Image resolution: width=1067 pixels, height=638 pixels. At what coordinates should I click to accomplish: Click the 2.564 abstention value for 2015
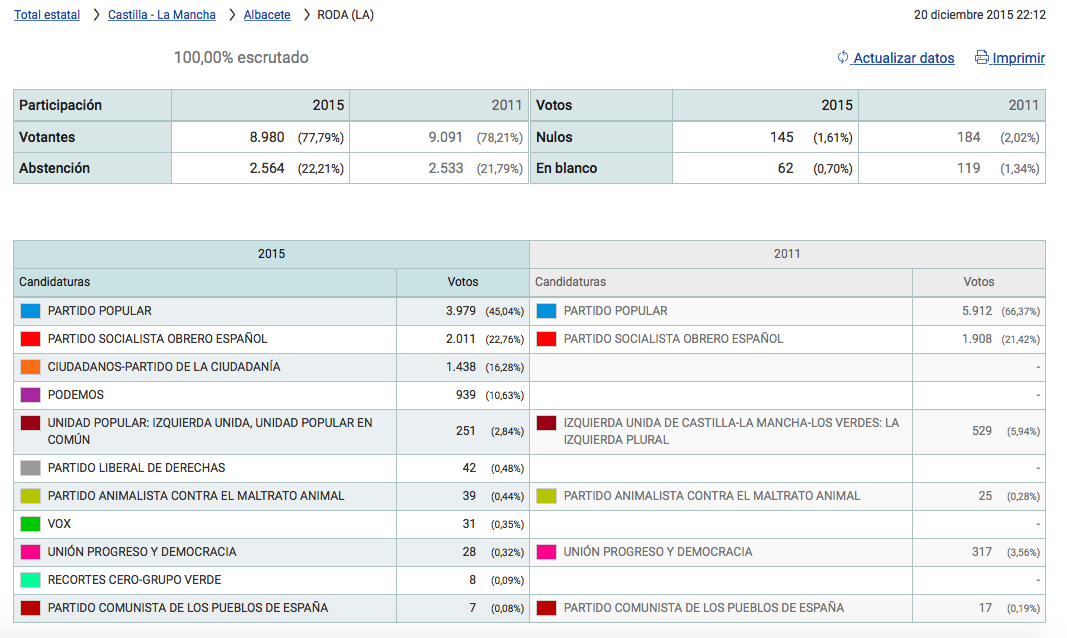tap(267, 168)
